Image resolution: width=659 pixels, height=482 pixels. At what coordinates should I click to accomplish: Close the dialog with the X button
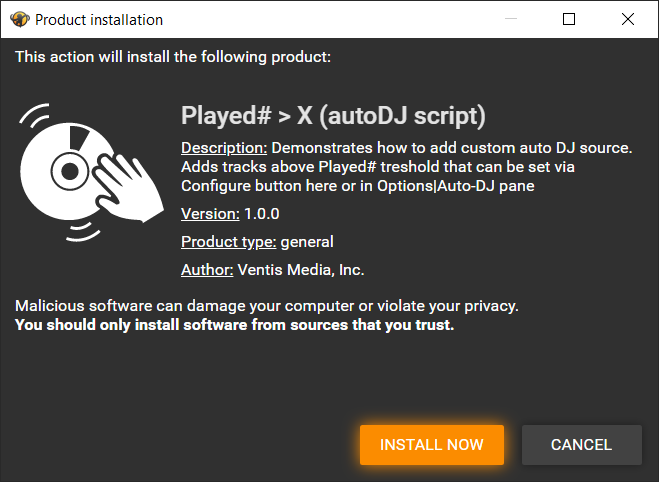627,19
